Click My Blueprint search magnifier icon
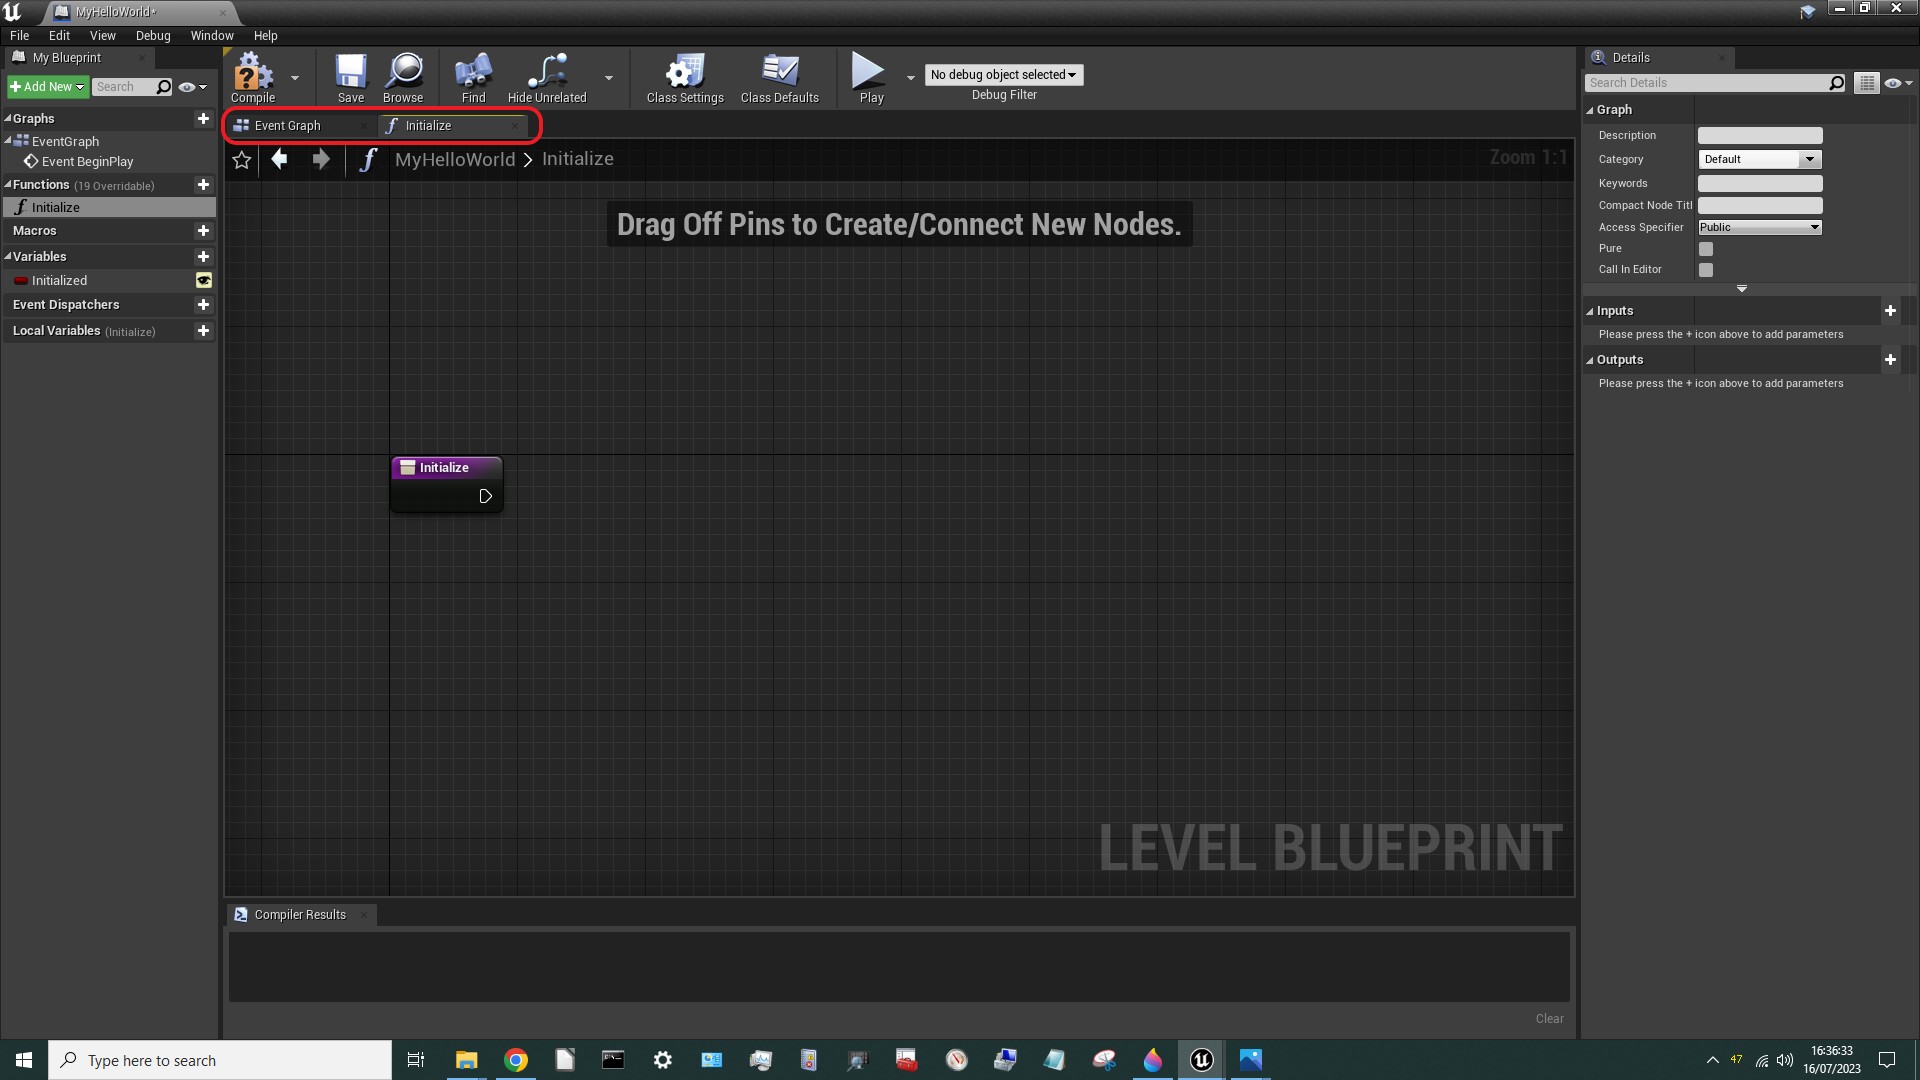Image resolution: width=1920 pixels, height=1080 pixels. pos(164,87)
